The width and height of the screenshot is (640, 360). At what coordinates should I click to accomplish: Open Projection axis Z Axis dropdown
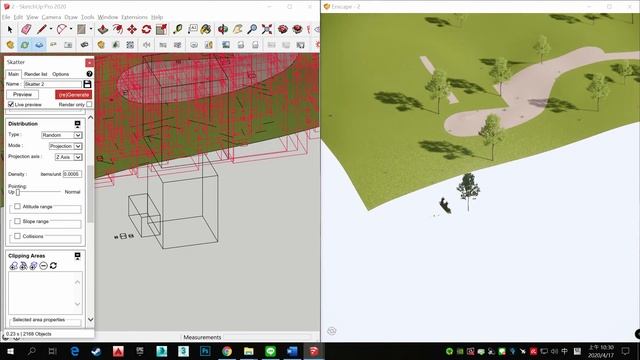coord(69,157)
